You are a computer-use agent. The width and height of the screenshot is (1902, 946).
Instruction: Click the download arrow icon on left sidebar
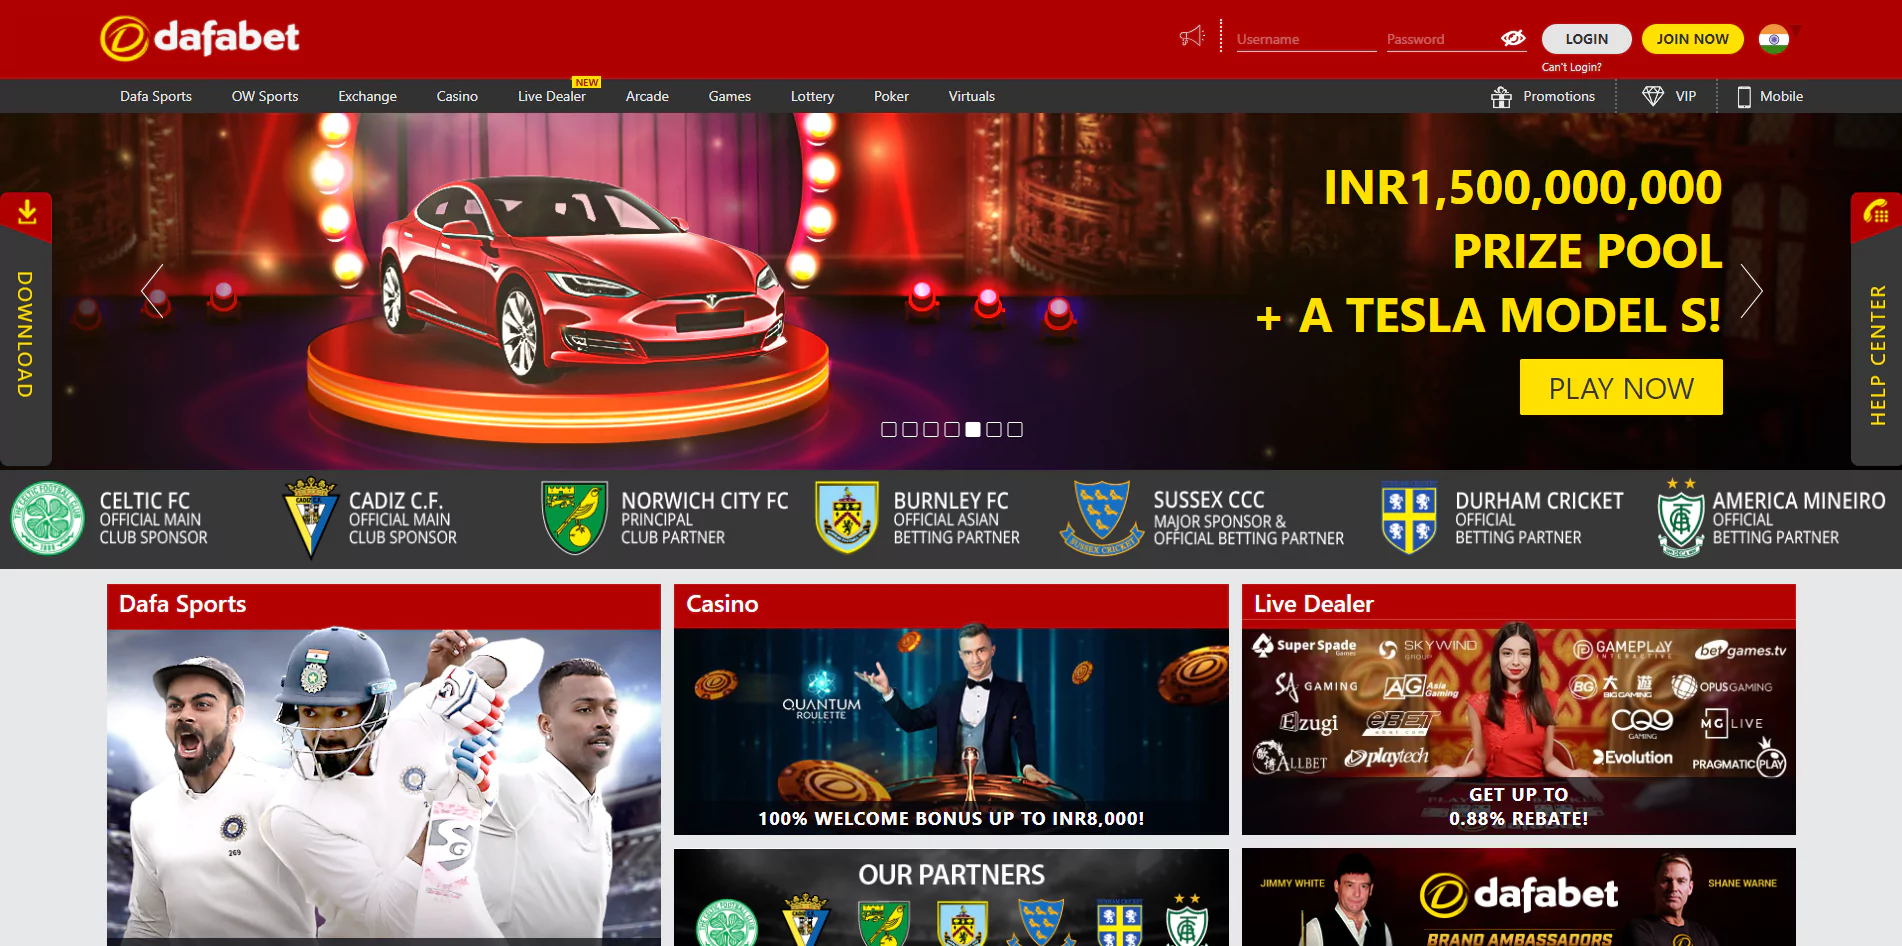click(27, 212)
